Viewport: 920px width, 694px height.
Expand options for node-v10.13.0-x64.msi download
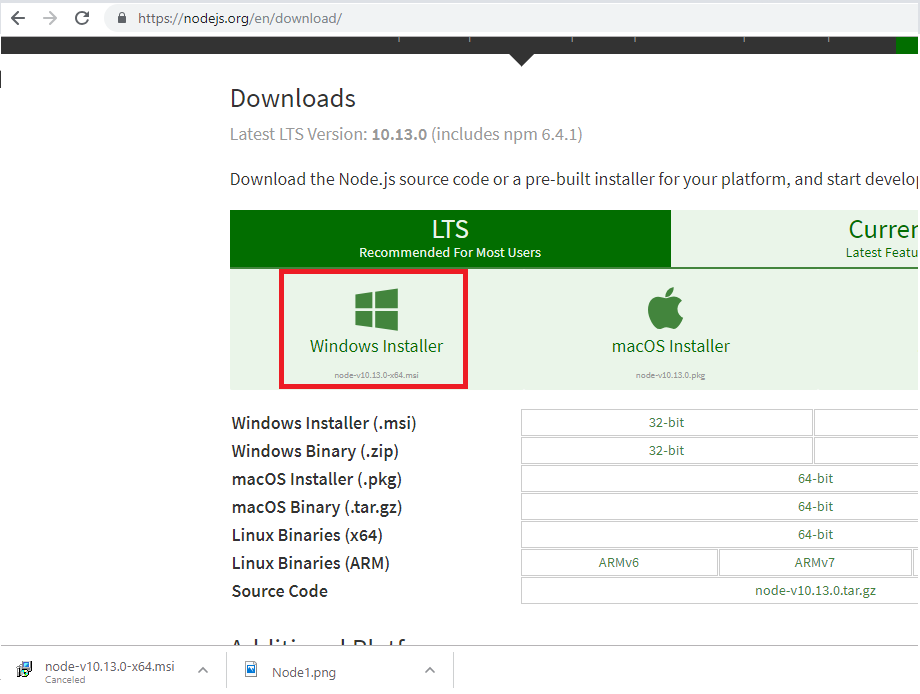coord(202,670)
